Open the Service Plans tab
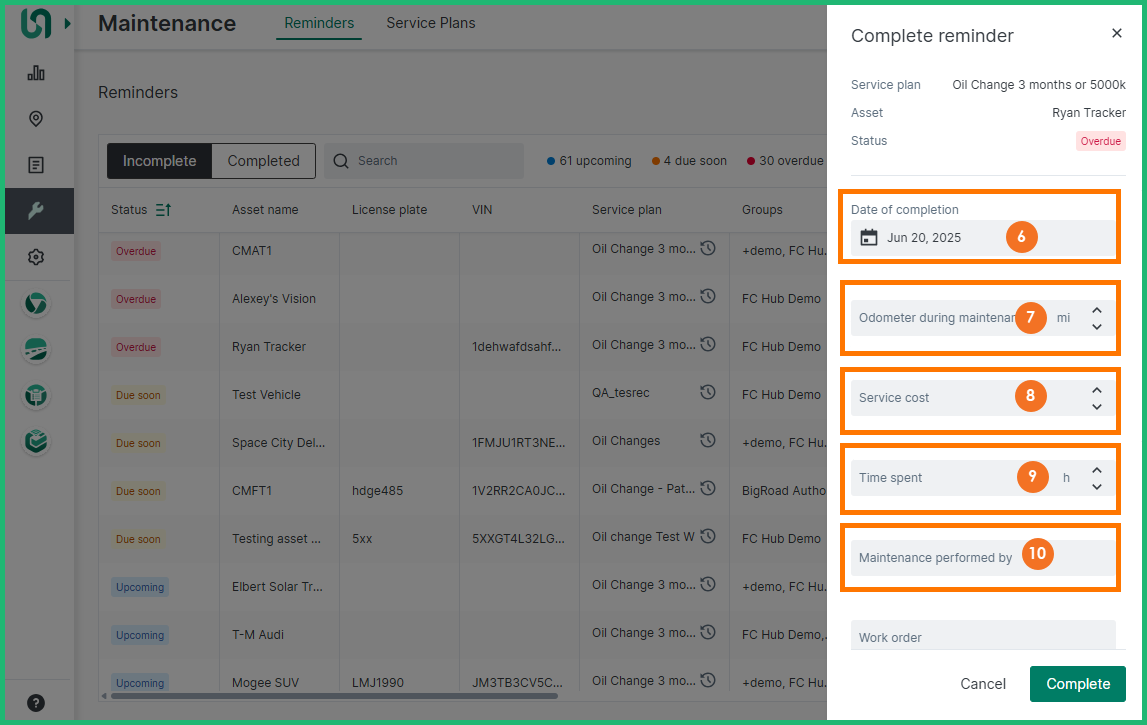The height and width of the screenshot is (725, 1147). click(x=431, y=23)
